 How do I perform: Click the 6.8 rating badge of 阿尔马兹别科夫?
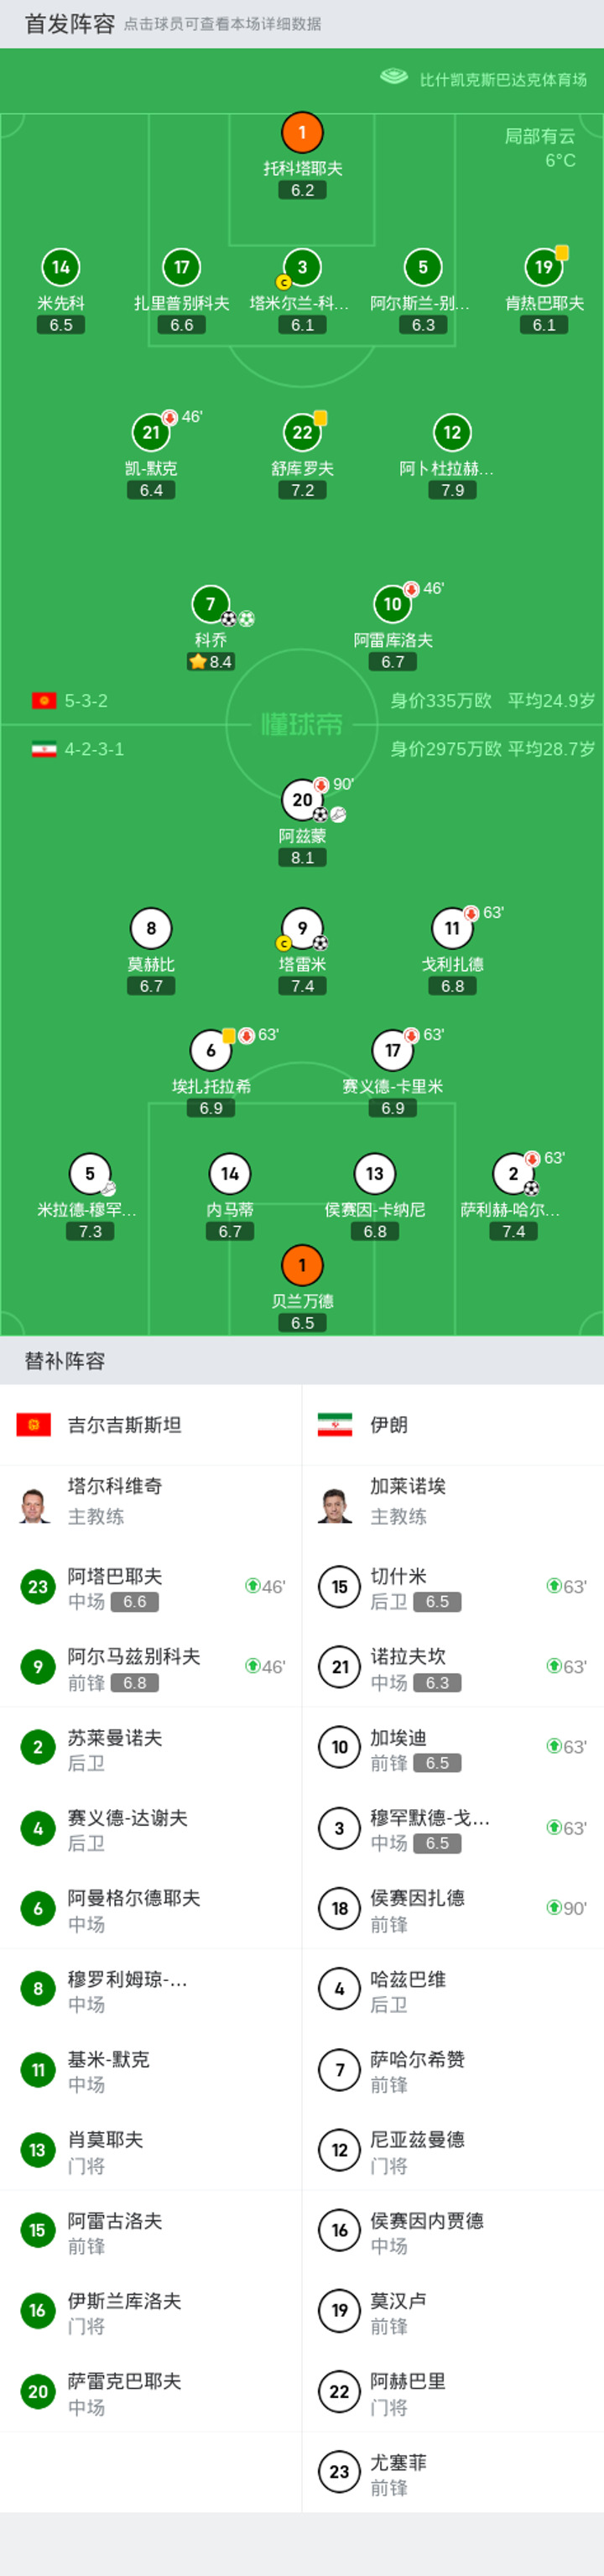click(x=135, y=1683)
